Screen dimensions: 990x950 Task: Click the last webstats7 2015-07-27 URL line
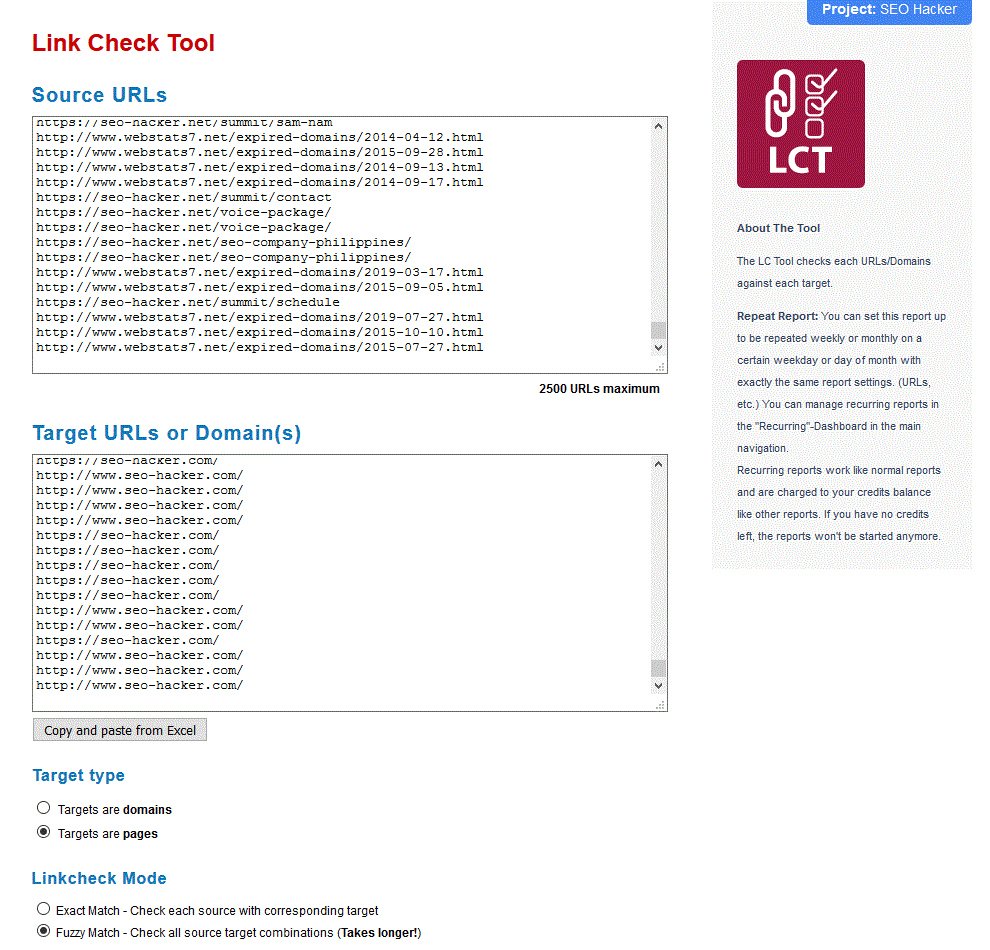[259, 347]
